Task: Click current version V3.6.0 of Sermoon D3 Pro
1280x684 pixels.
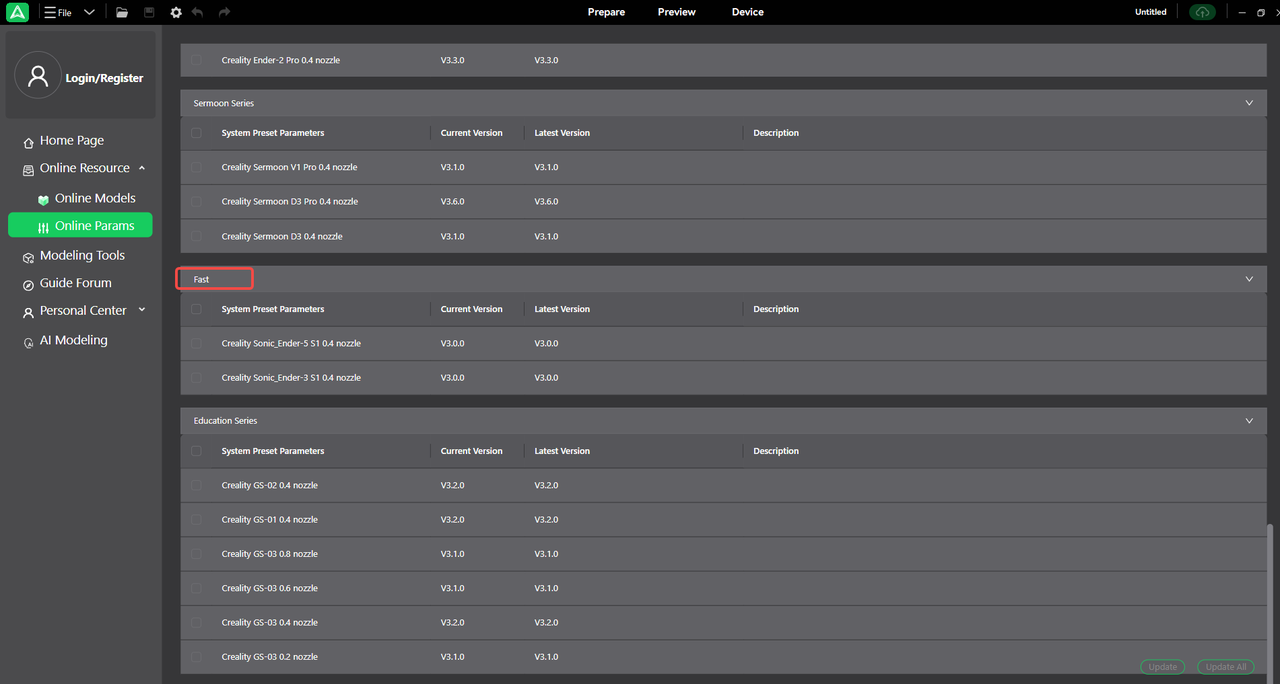Action: tap(453, 201)
